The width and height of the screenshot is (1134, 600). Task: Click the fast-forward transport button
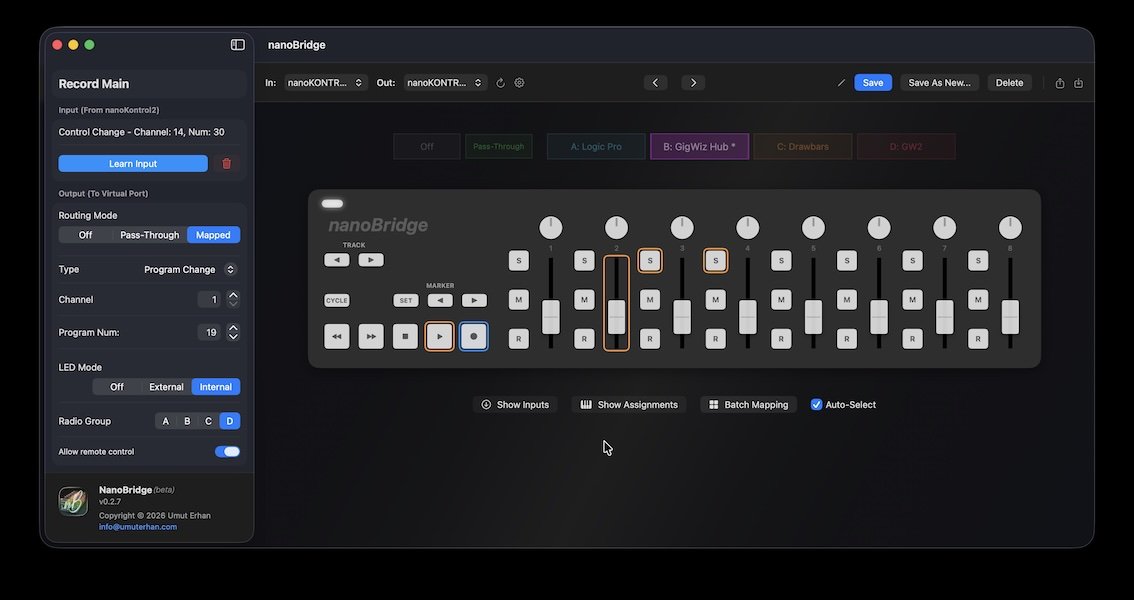pyautogui.click(x=371, y=336)
